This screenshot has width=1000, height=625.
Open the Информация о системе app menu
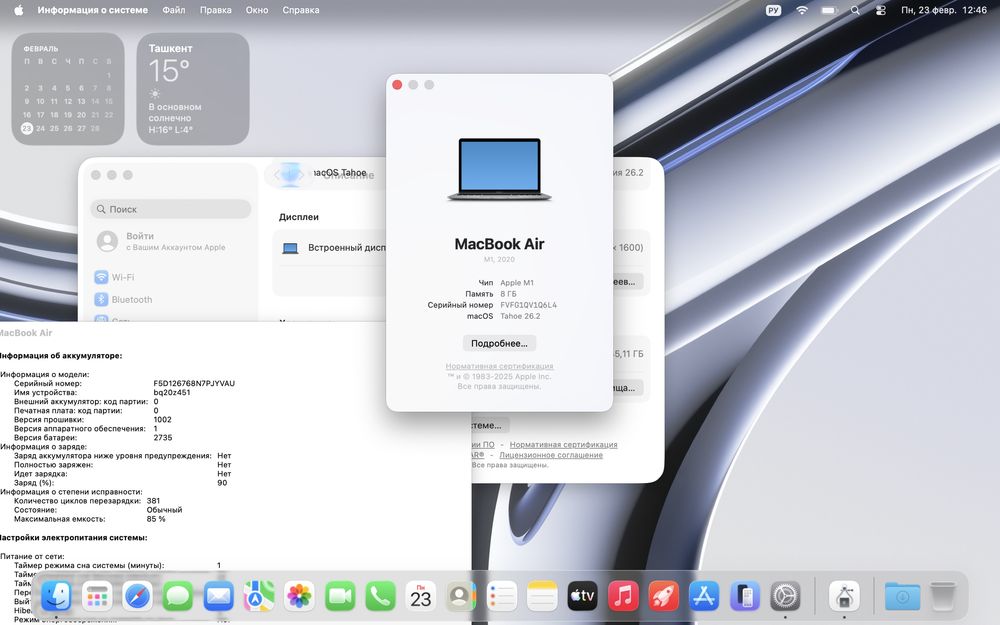coord(92,10)
